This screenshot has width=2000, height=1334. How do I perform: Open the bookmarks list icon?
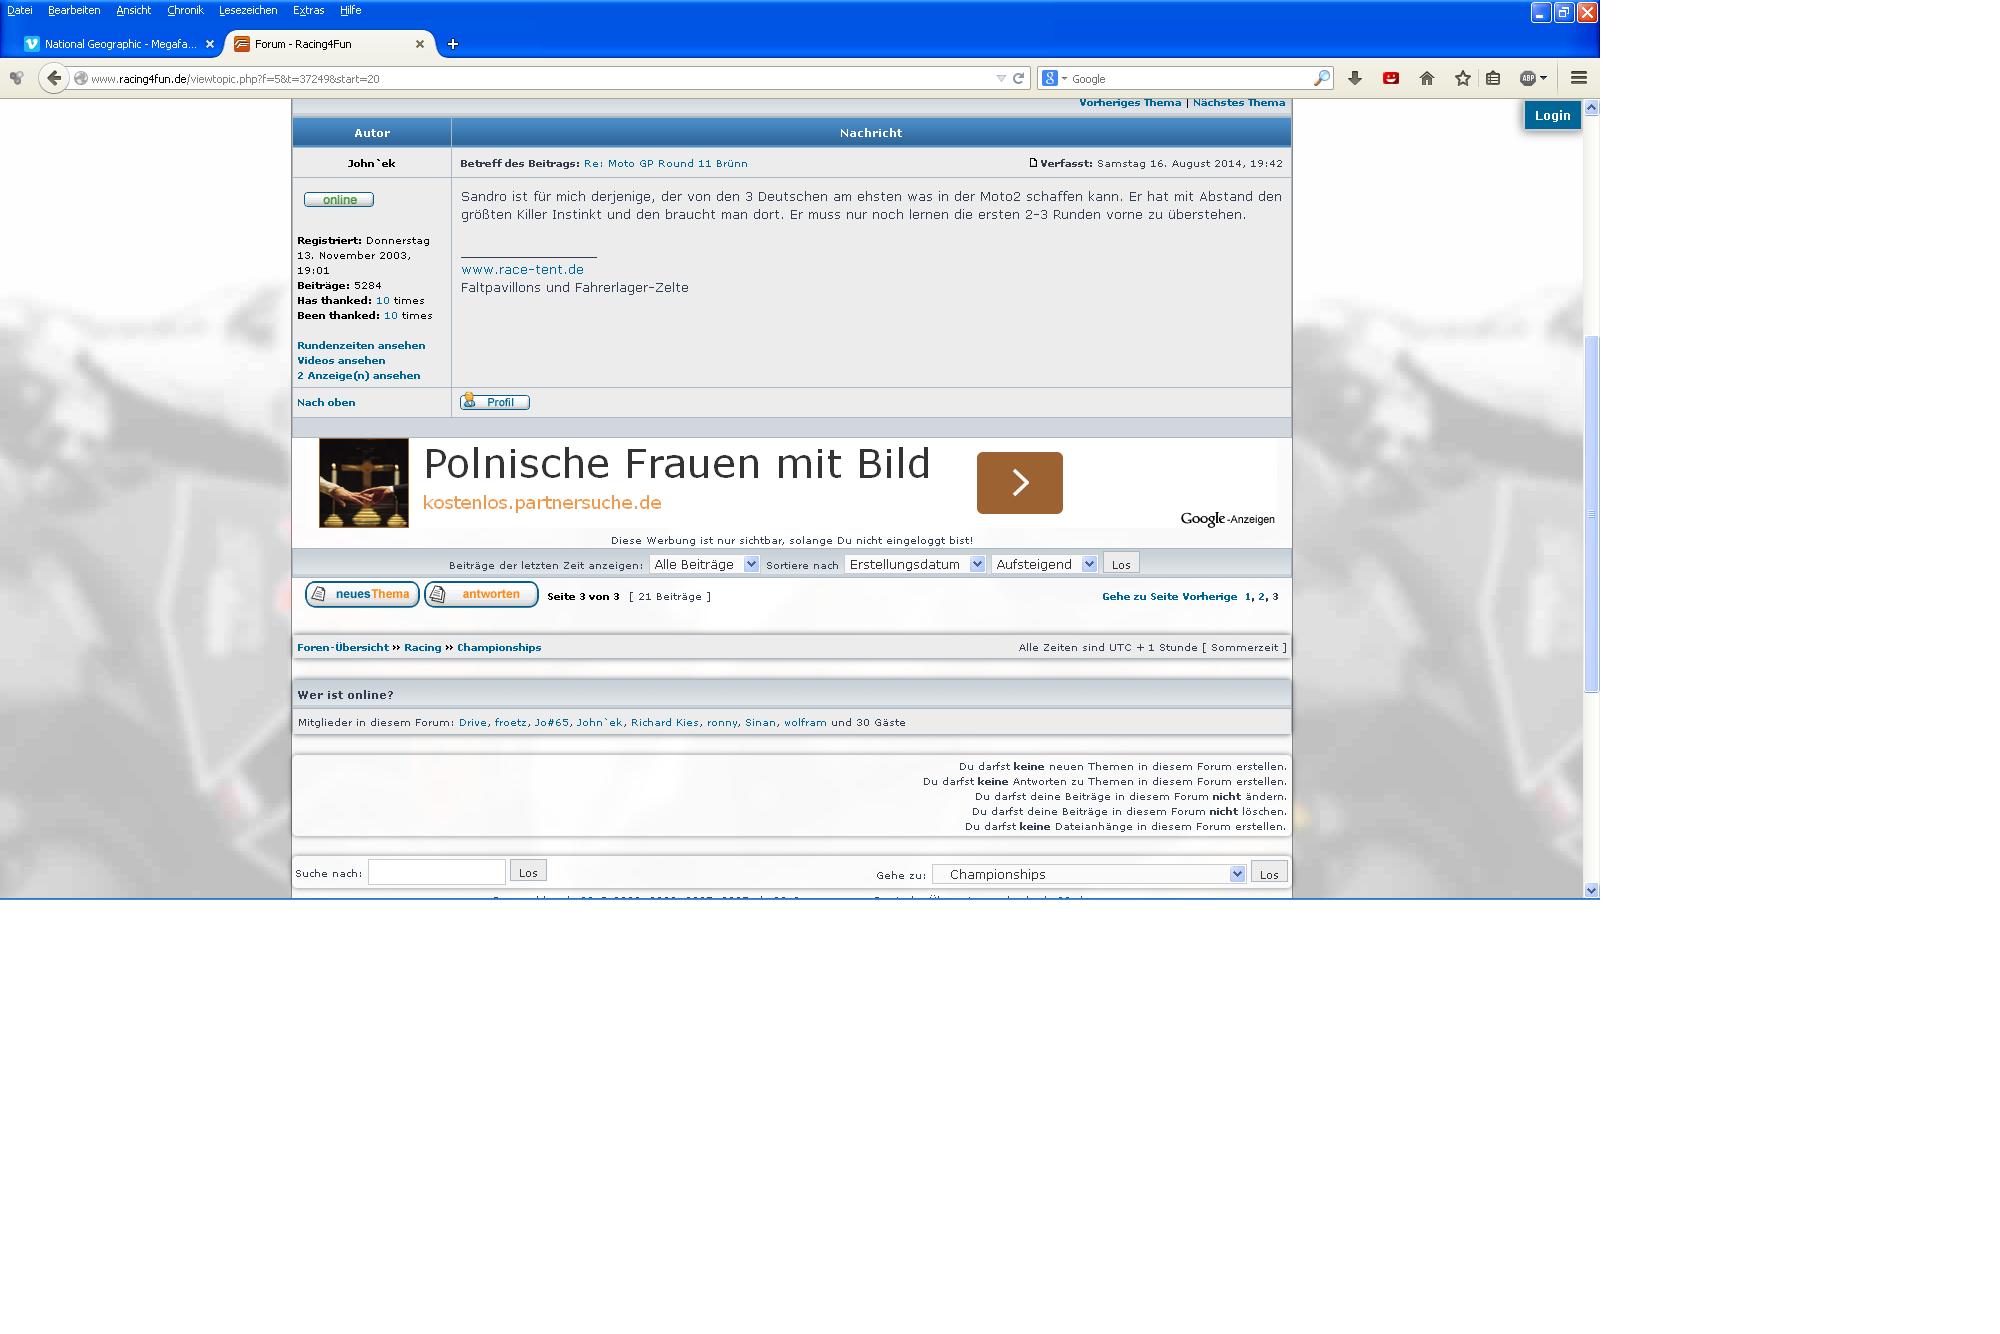[x=1493, y=78]
